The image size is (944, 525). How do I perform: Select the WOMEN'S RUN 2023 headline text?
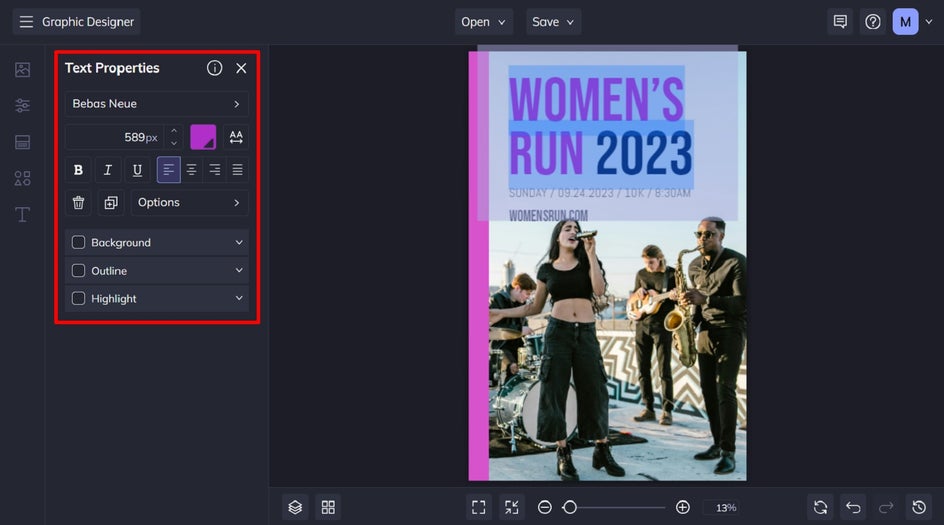600,126
